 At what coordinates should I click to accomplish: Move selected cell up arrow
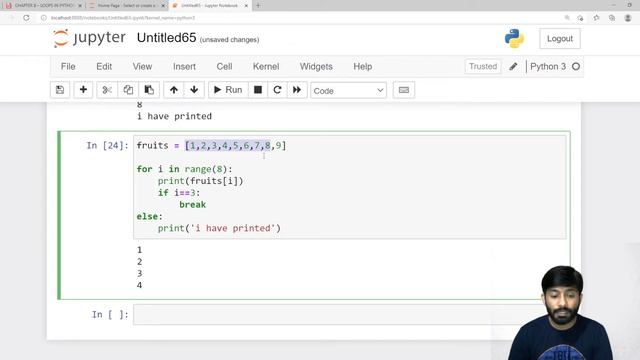174,90
